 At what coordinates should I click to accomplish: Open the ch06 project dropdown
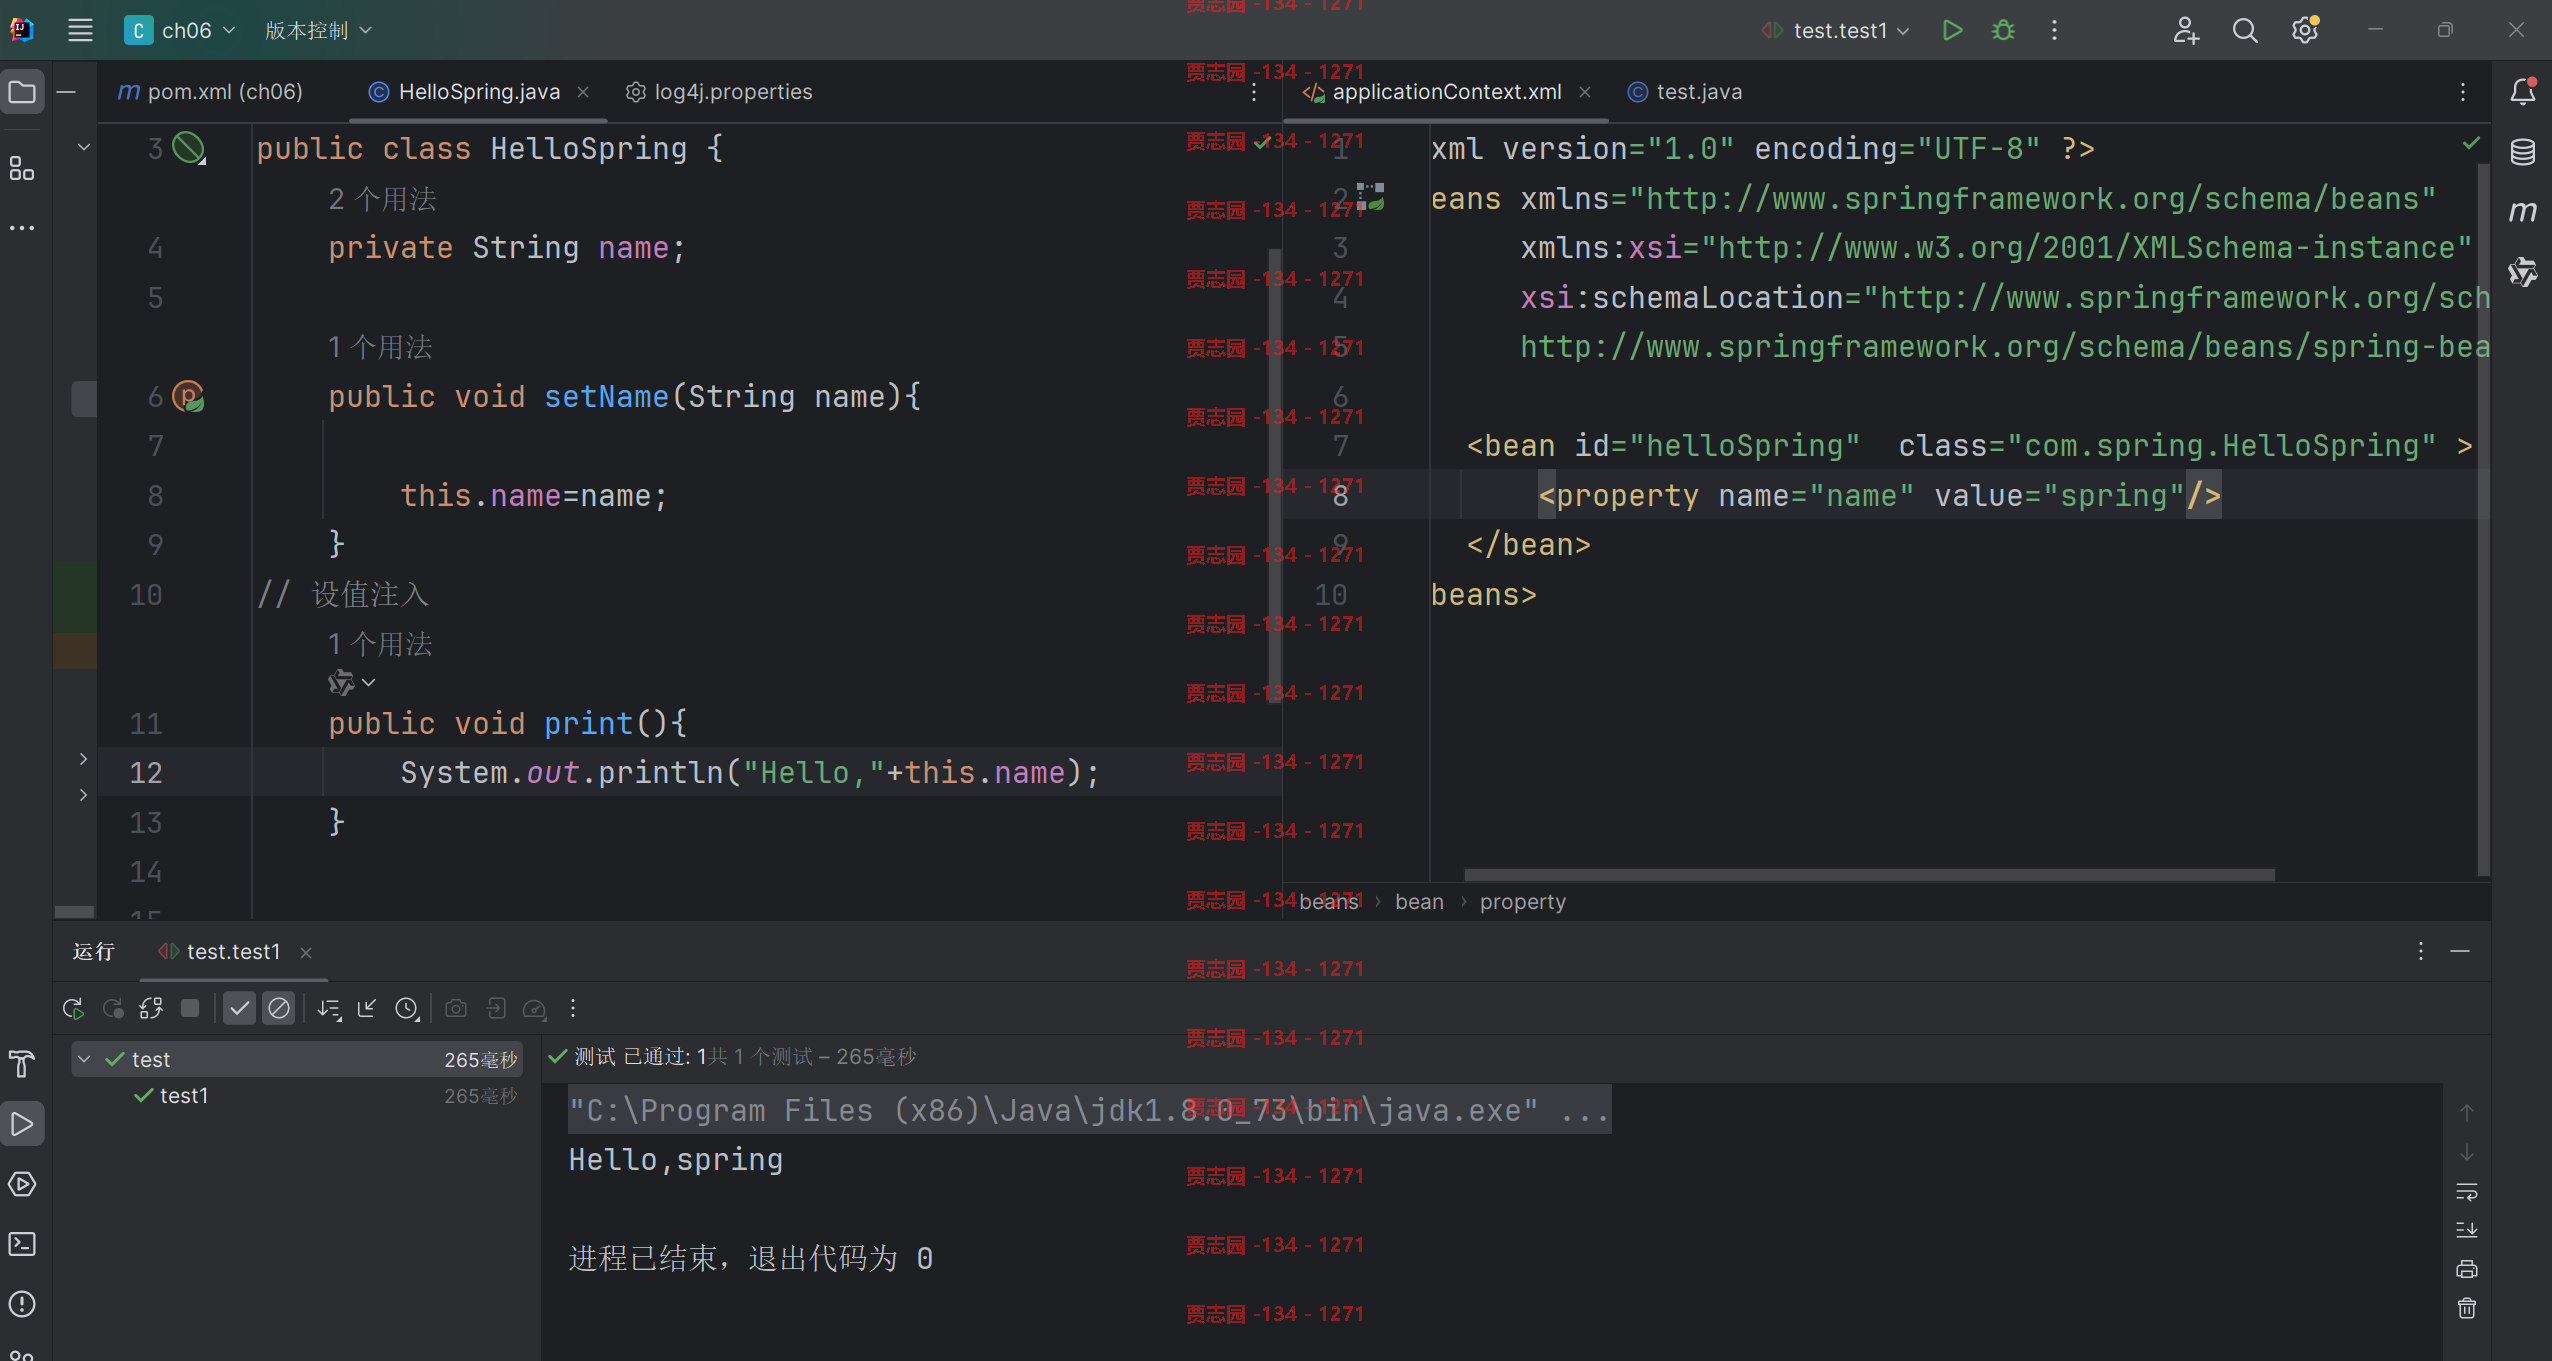click(180, 30)
